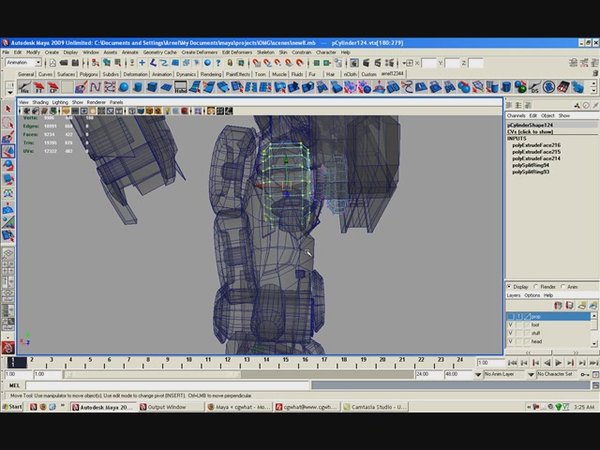Open the Animation menu set dropdown
Viewport: 600px width, 450px height.
coord(38,62)
